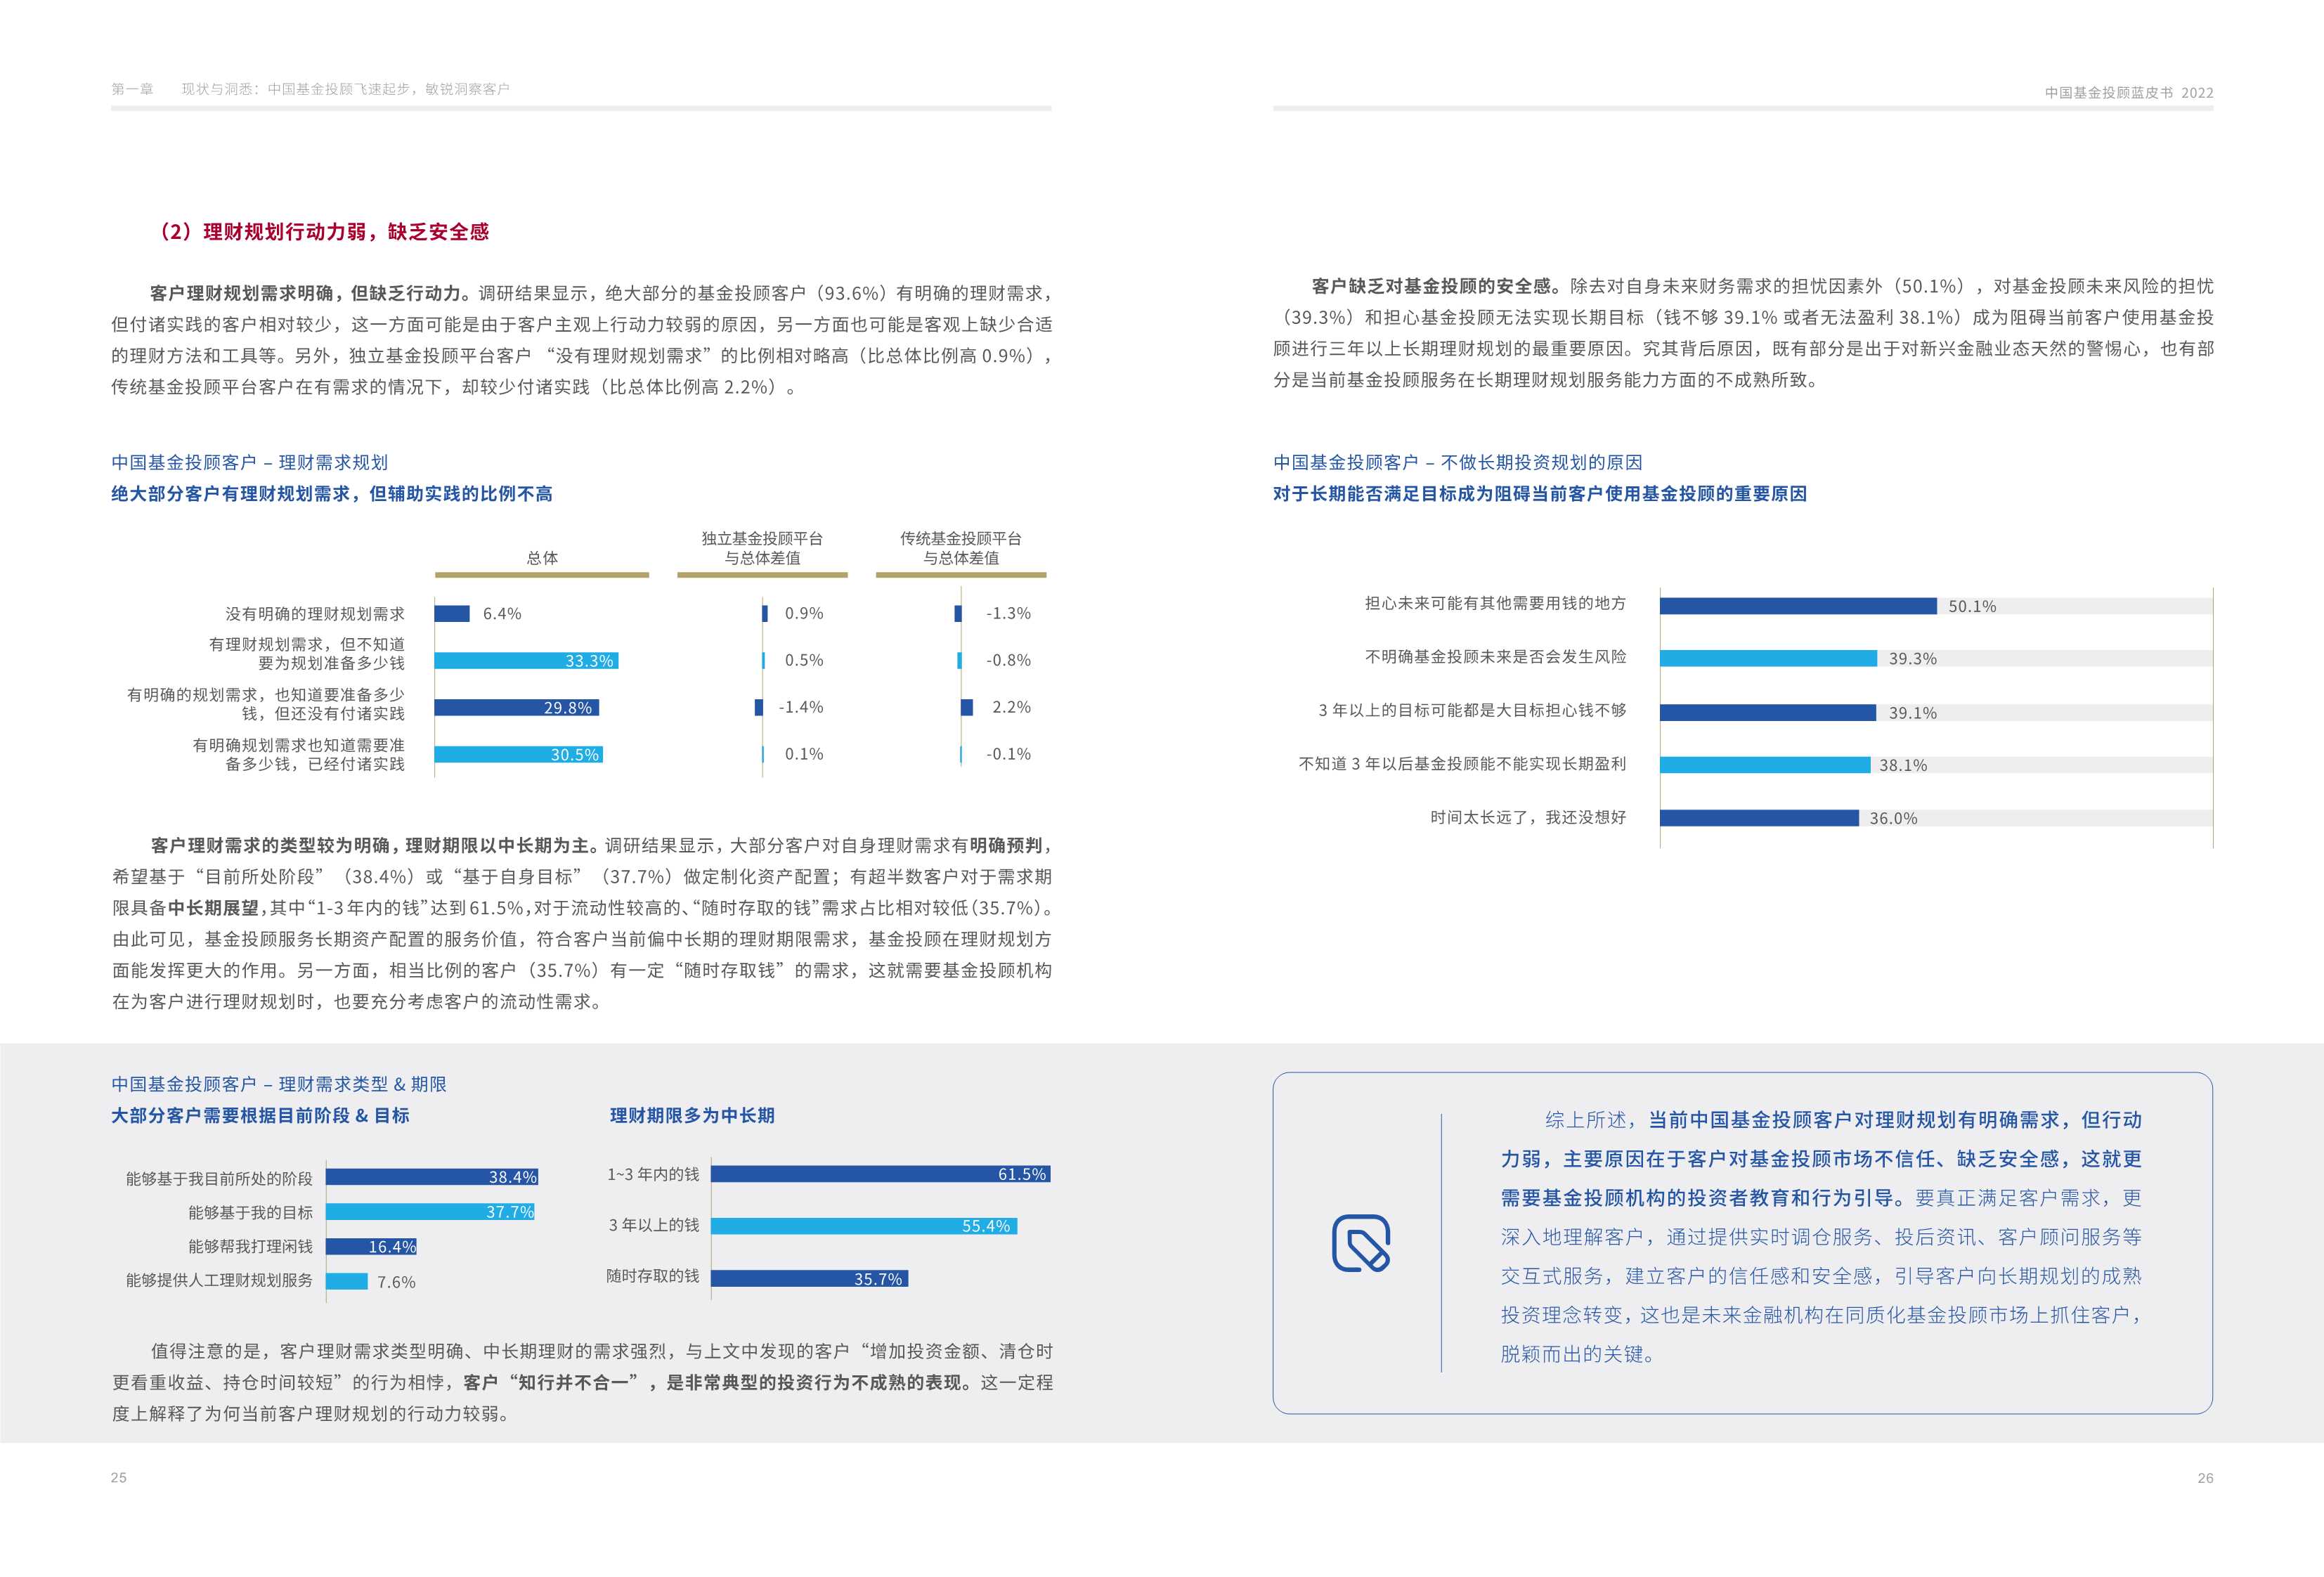Click the label 时间太长远了，我还没想好

(1528, 817)
